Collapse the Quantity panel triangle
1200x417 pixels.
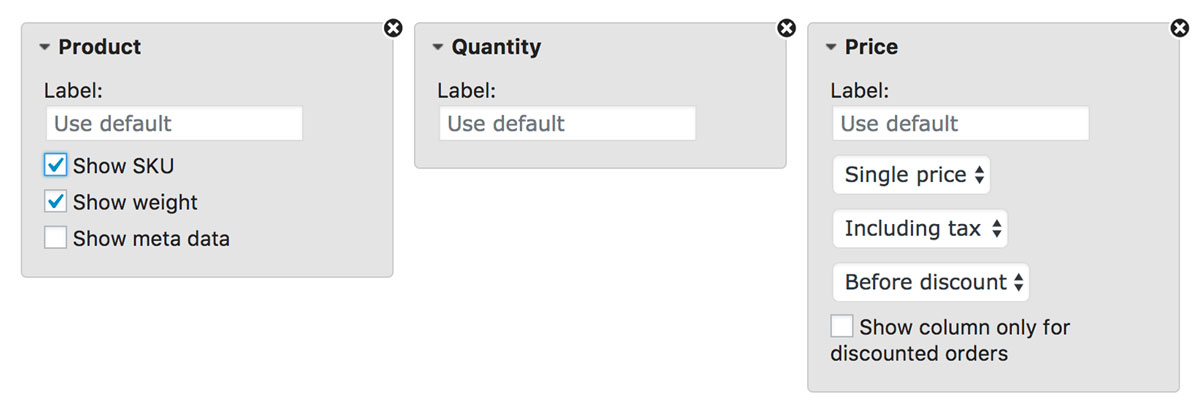coord(438,47)
